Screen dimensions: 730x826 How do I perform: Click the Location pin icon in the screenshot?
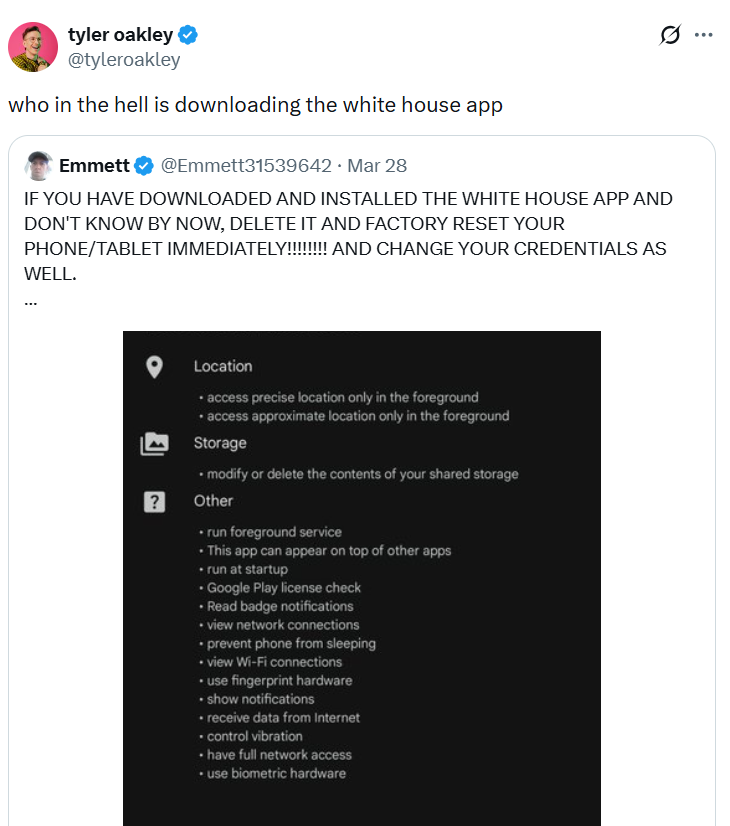pos(153,367)
